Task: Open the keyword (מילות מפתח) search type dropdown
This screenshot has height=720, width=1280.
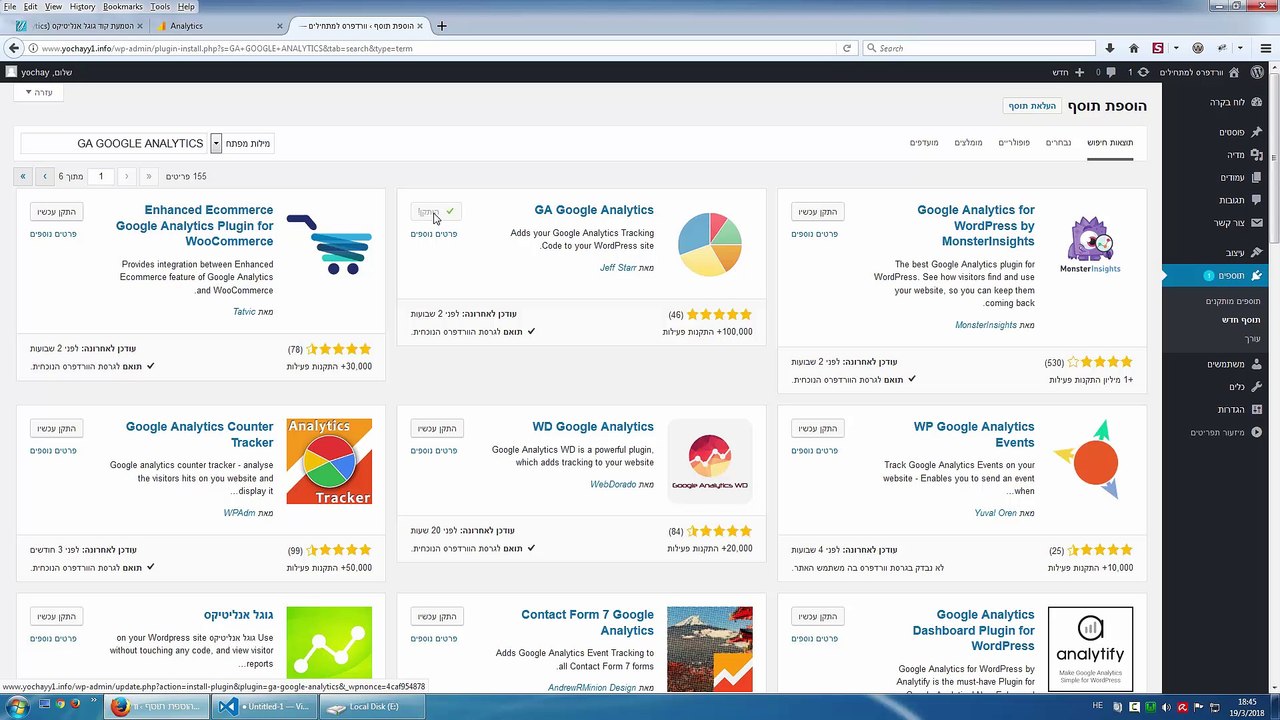Action: (x=215, y=144)
